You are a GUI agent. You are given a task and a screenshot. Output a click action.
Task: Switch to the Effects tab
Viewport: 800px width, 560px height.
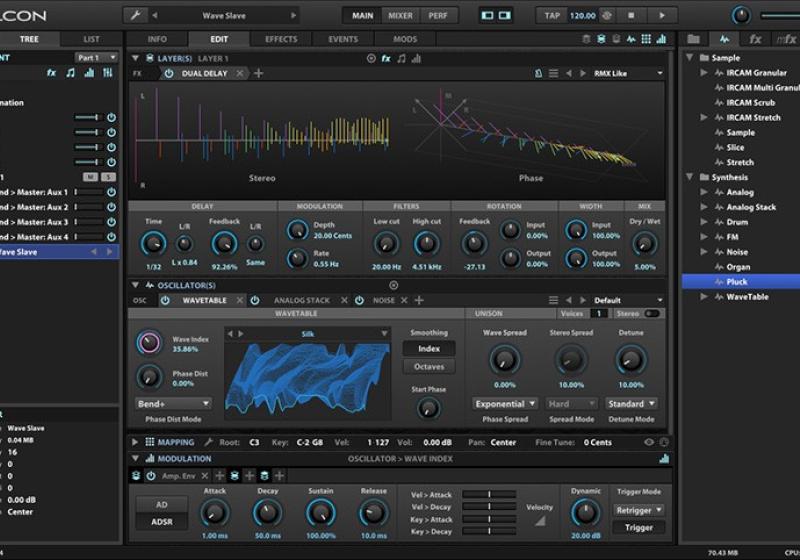click(281, 39)
